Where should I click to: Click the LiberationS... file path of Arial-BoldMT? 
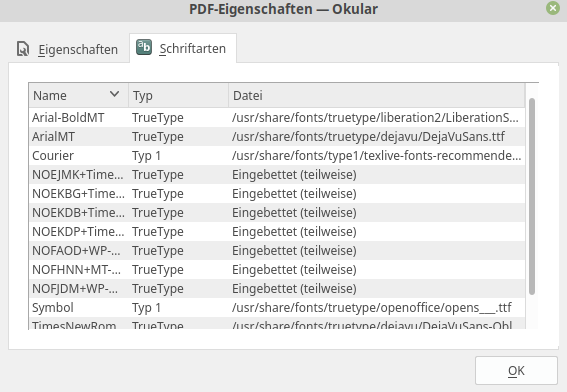375,118
